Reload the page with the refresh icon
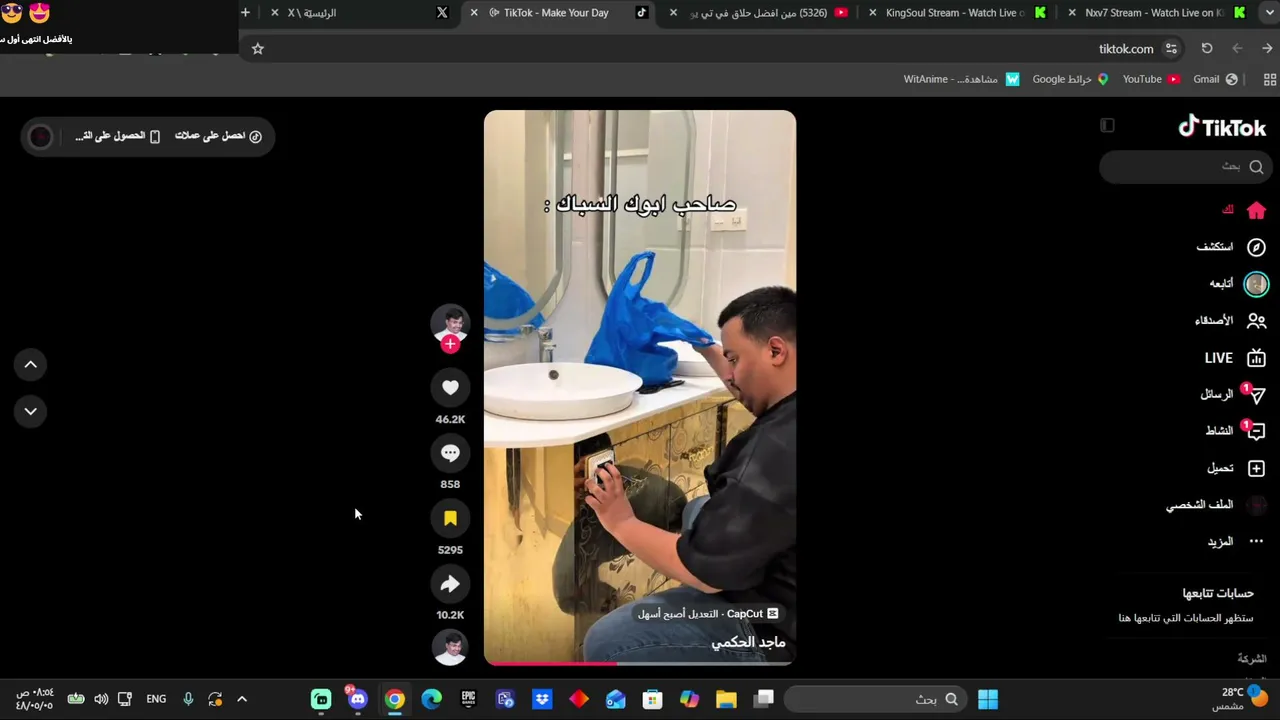The image size is (1280, 720). [x=1207, y=48]
